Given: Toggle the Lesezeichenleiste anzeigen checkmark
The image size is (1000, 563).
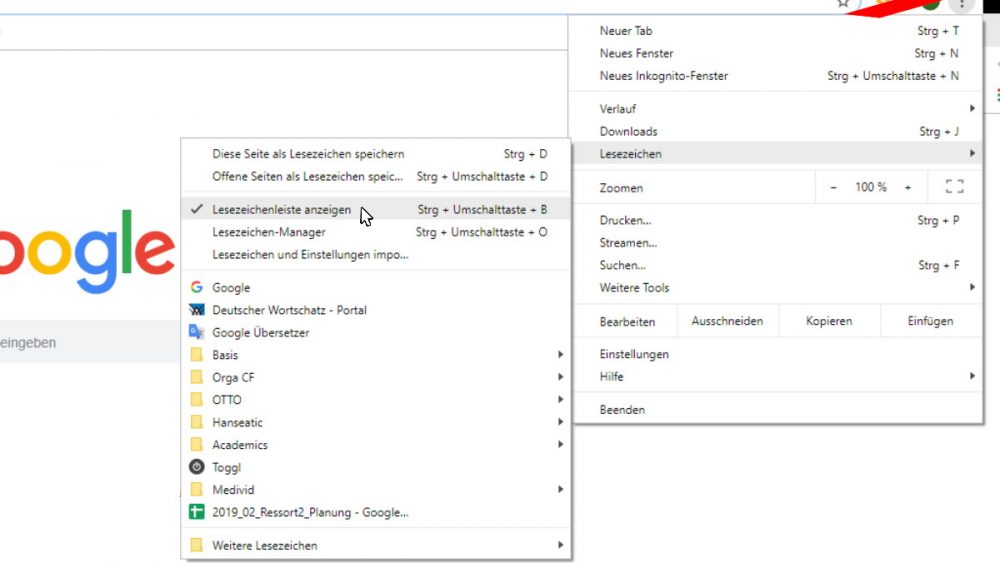Looking at the screenshot, I should click(x=197, y=209).
